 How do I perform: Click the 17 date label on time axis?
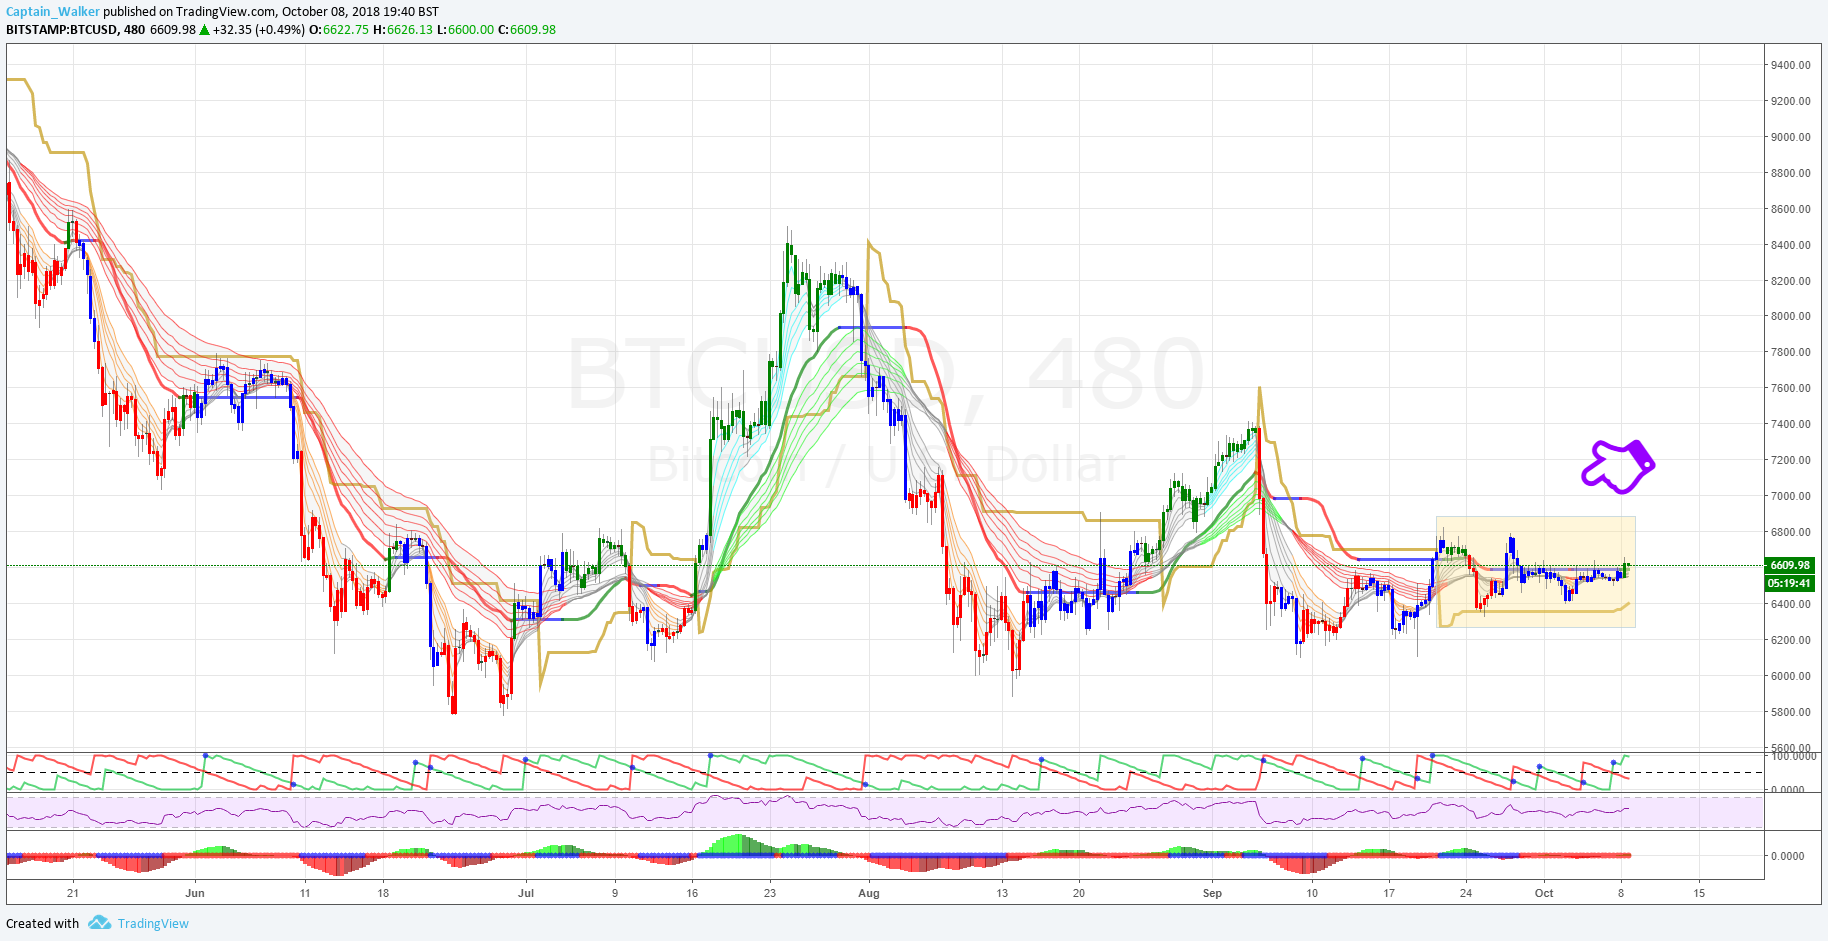(x=1389, y=893)
